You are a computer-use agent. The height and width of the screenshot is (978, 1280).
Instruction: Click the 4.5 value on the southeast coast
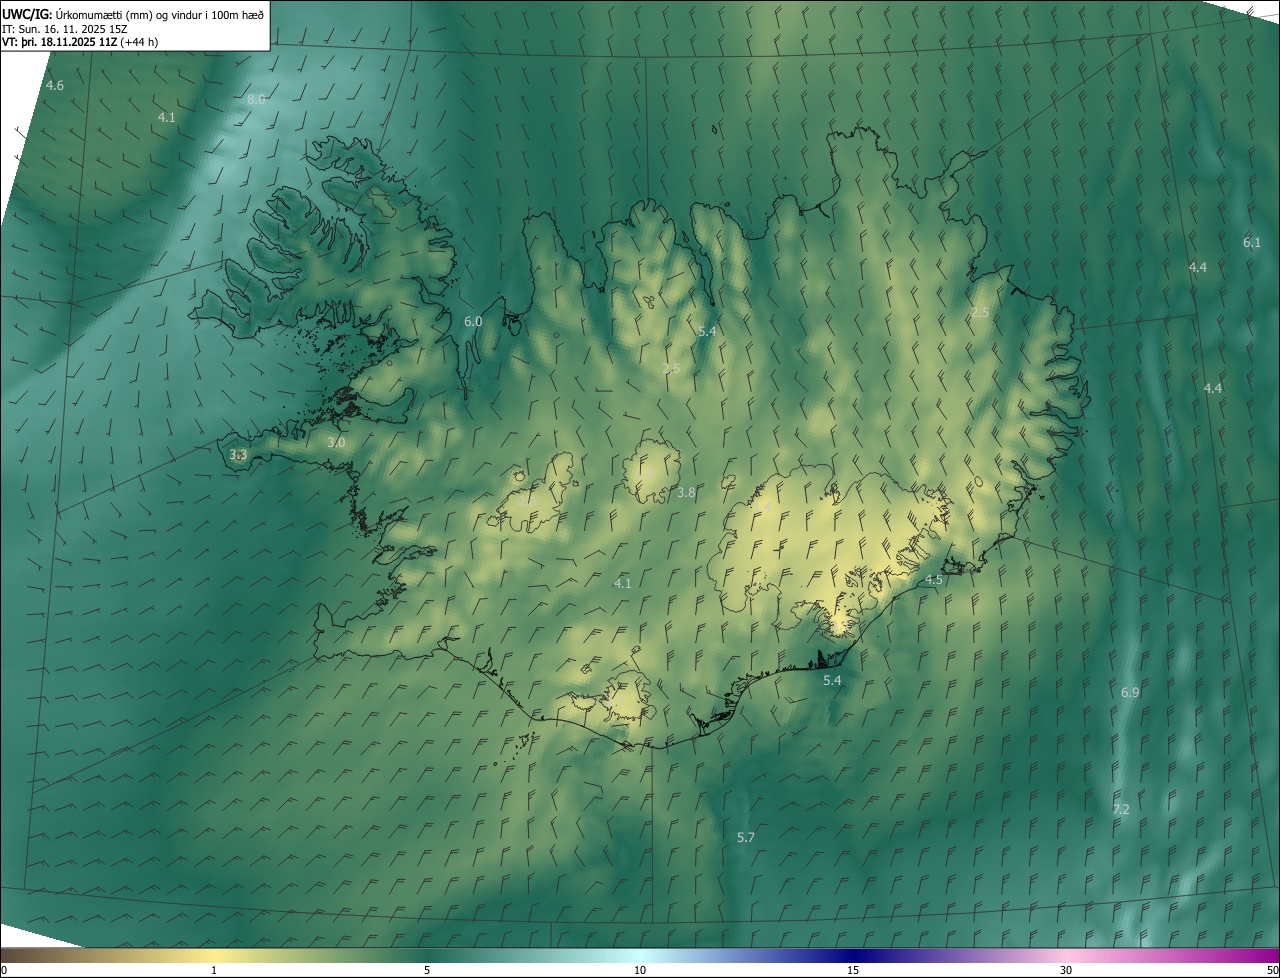[933, 580]
